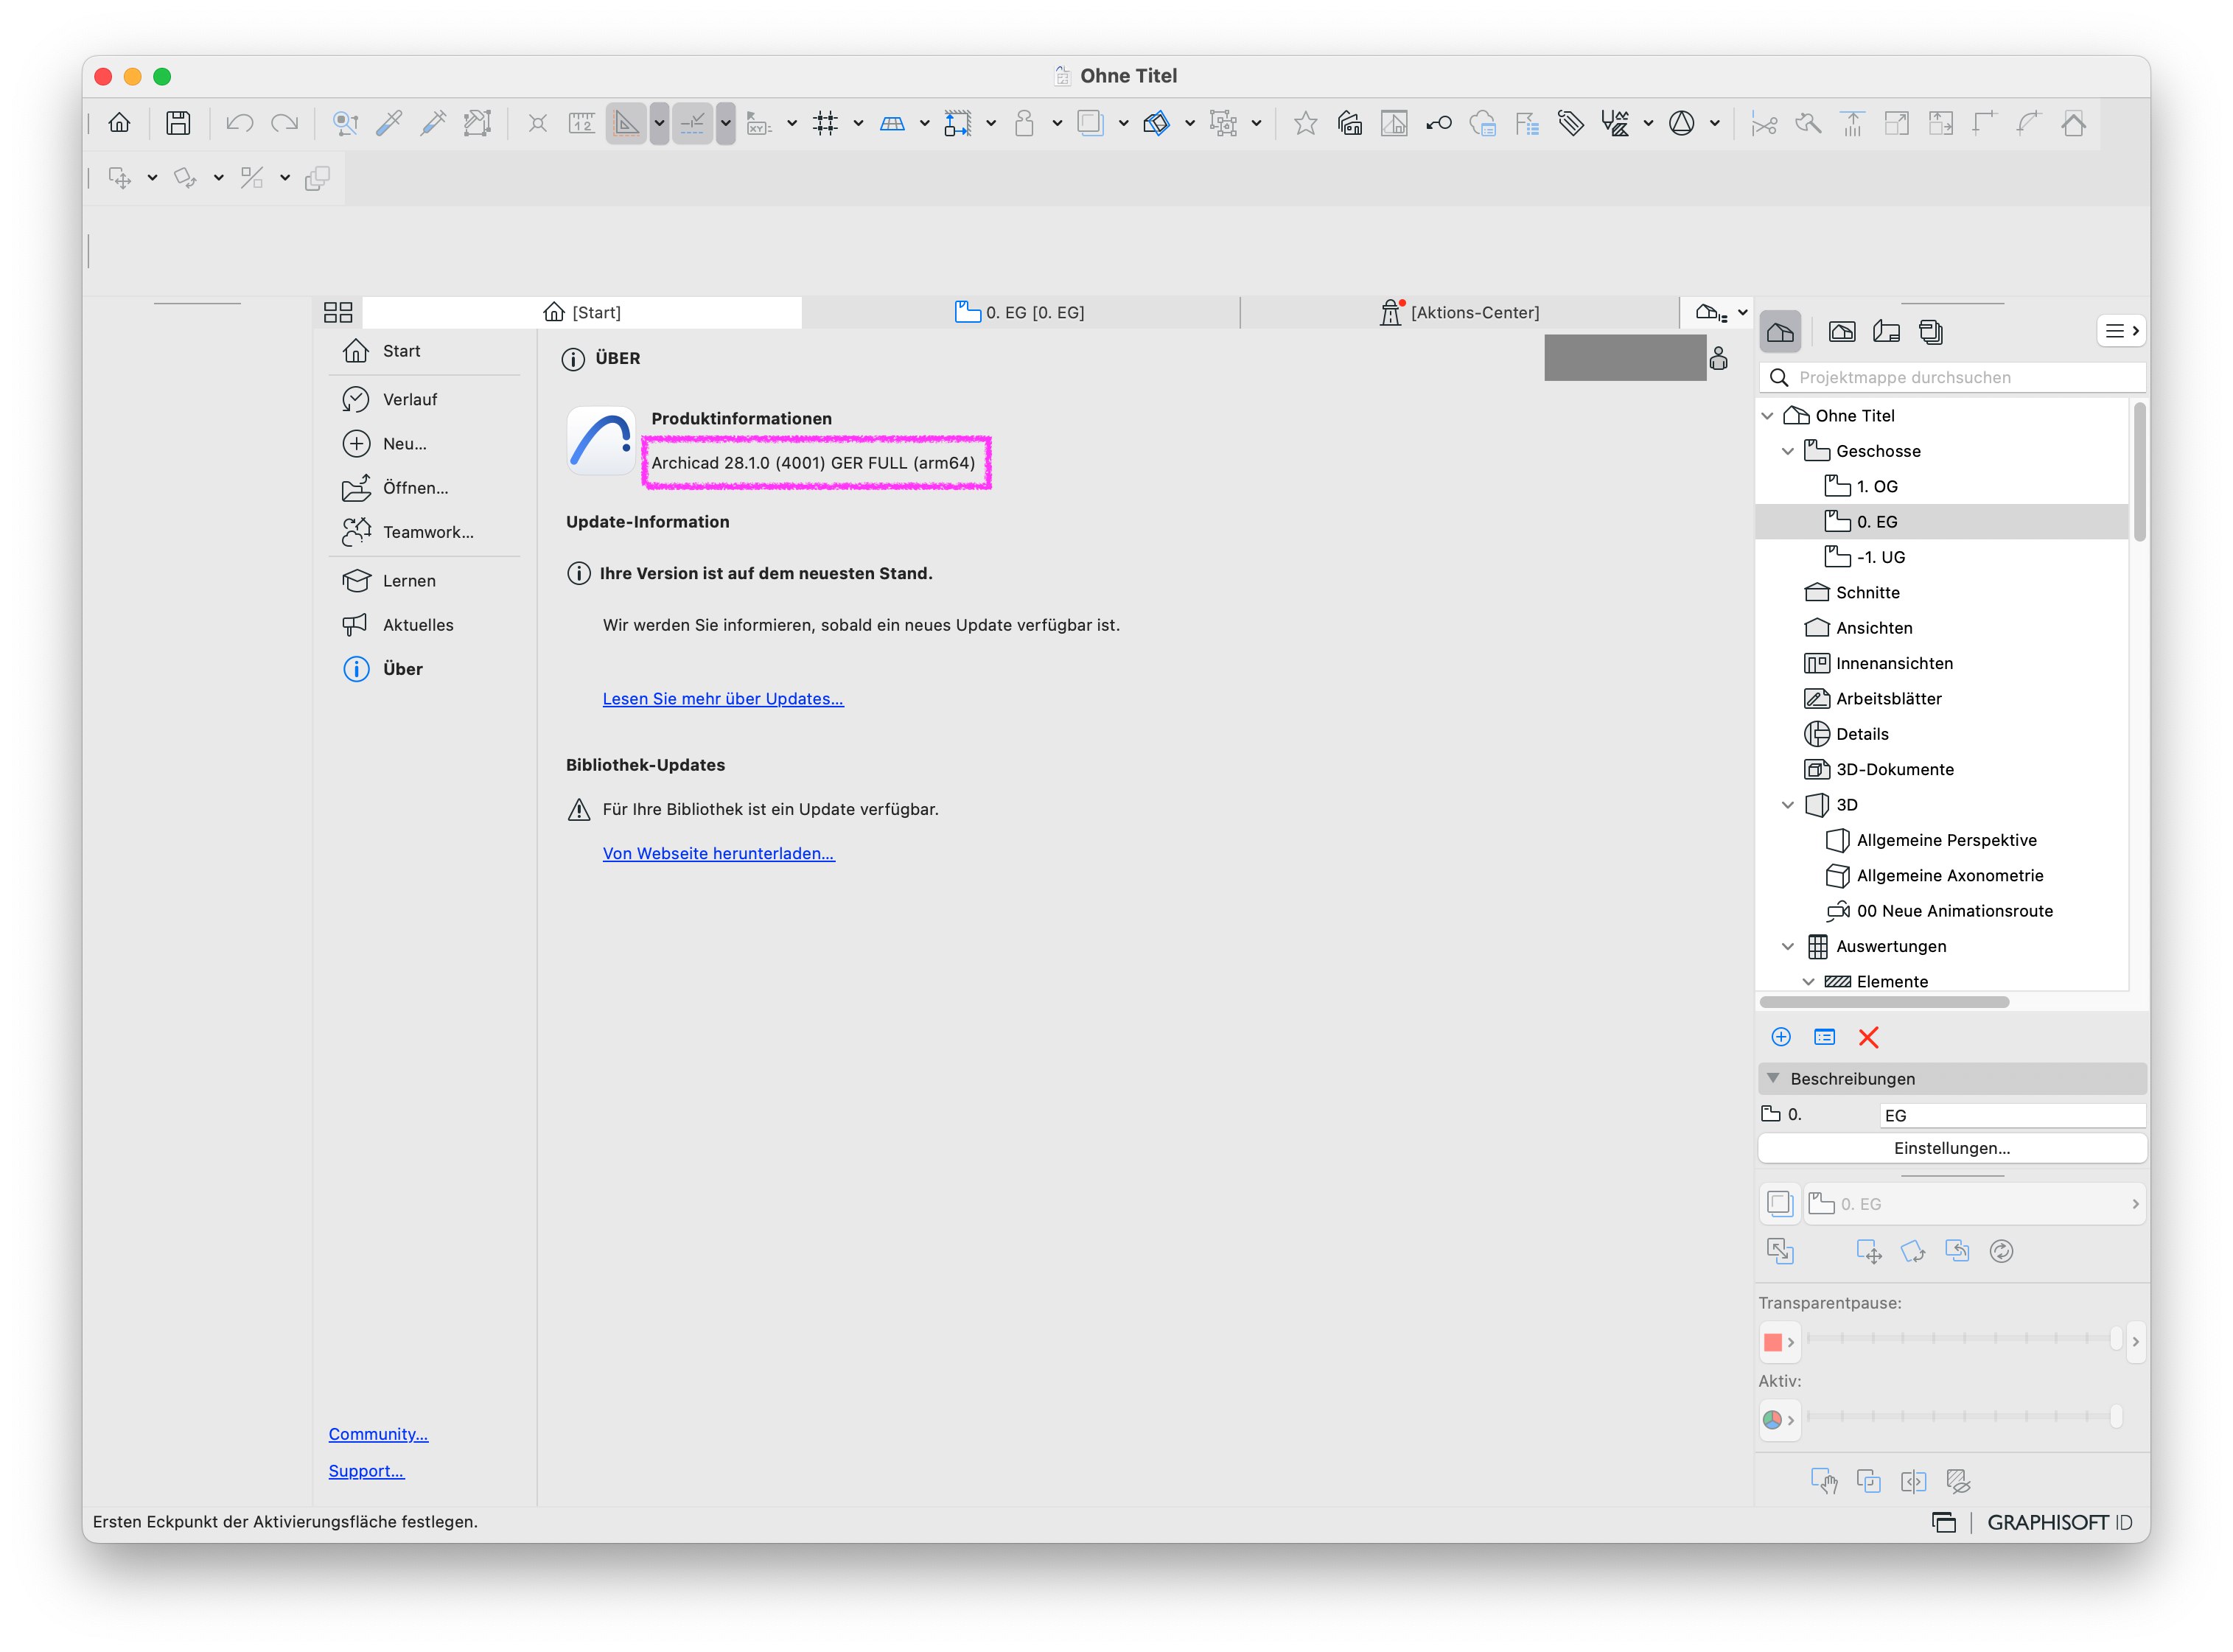Click the Einstellungen... button
The image size is (2233, 1652).
(1952, 1148)
